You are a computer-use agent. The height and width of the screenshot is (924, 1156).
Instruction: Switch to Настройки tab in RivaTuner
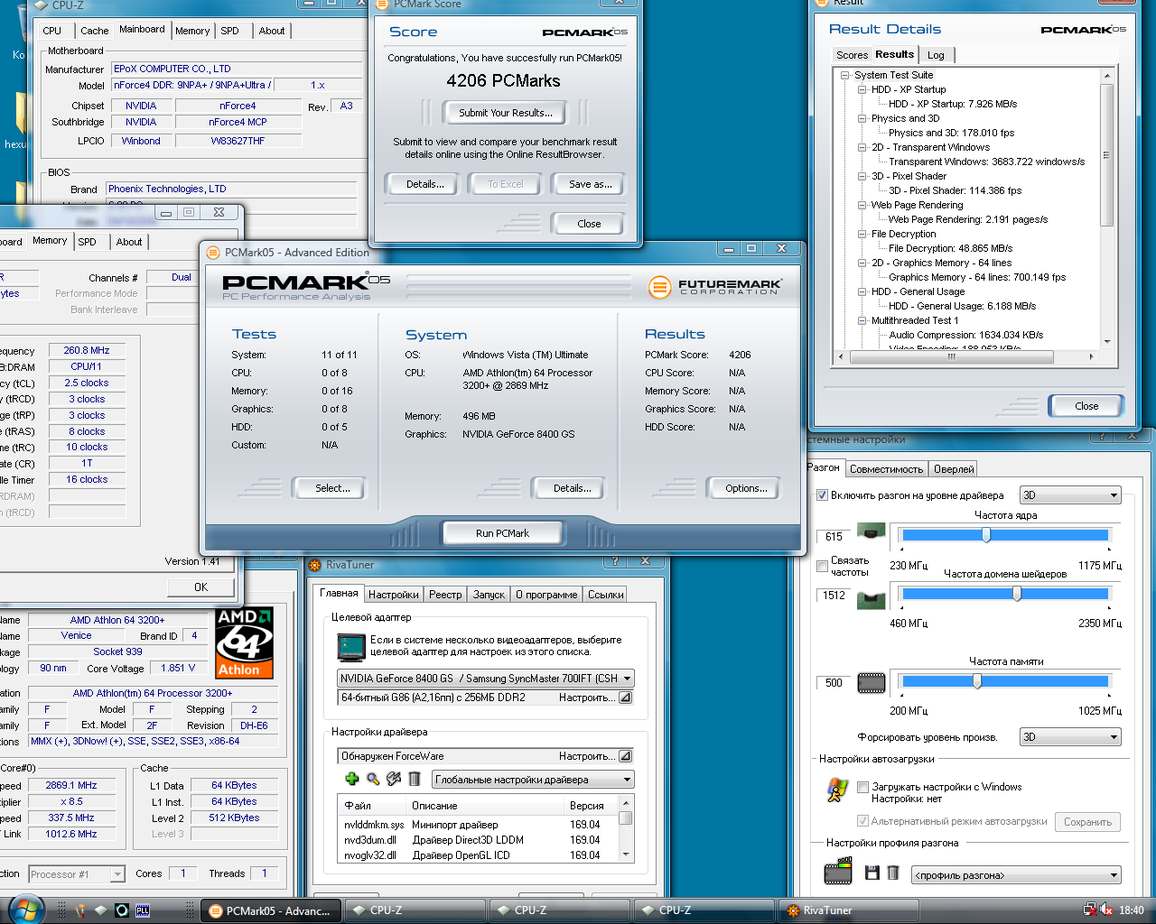[x=393, y=594]
